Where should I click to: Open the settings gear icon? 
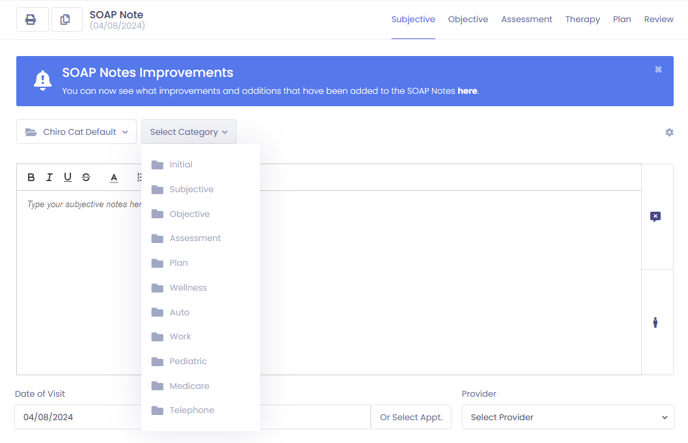pyautogui.click(x=669, y=132)
